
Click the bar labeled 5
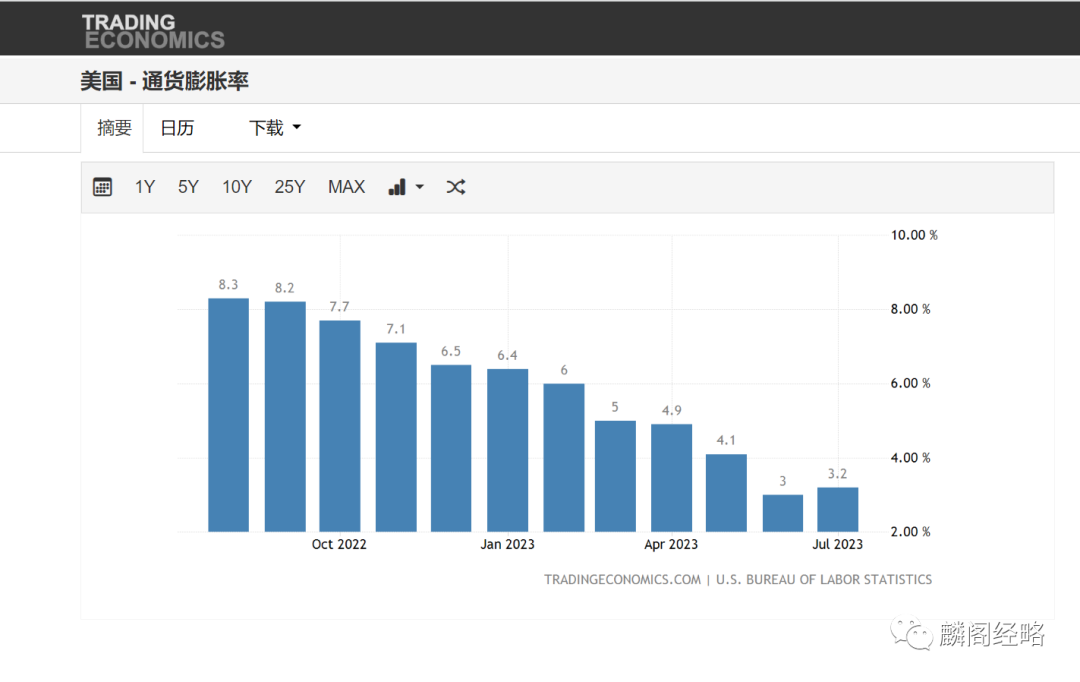pos(615,476)
